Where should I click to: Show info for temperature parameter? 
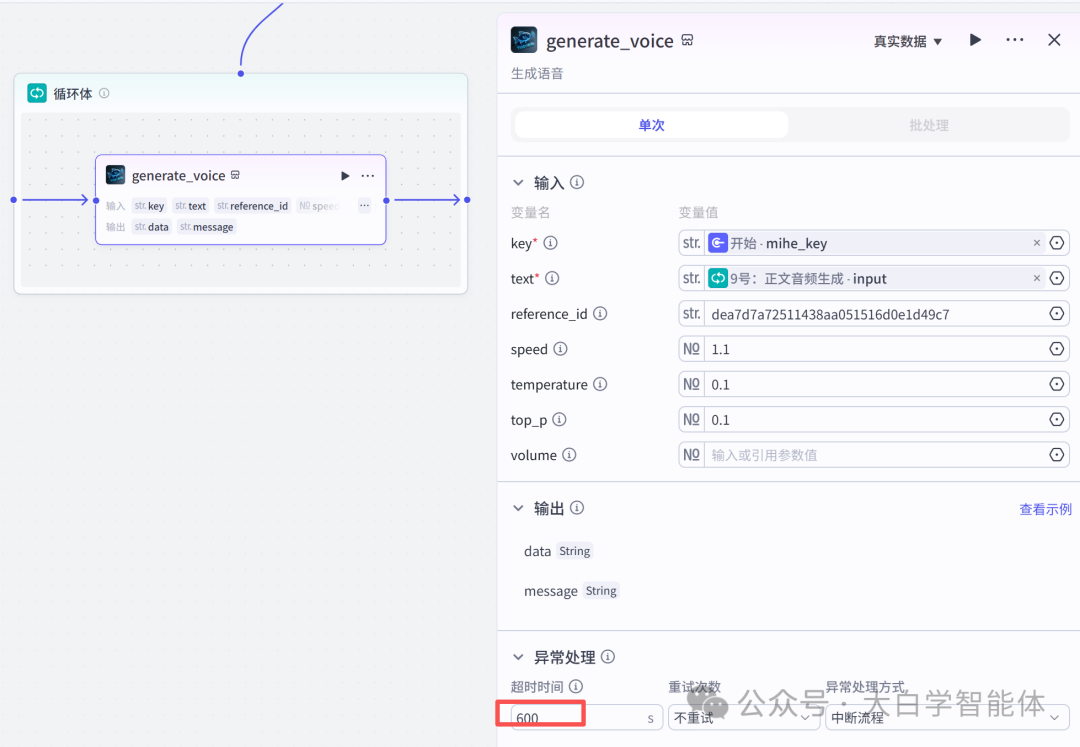(x=600, y=383)
